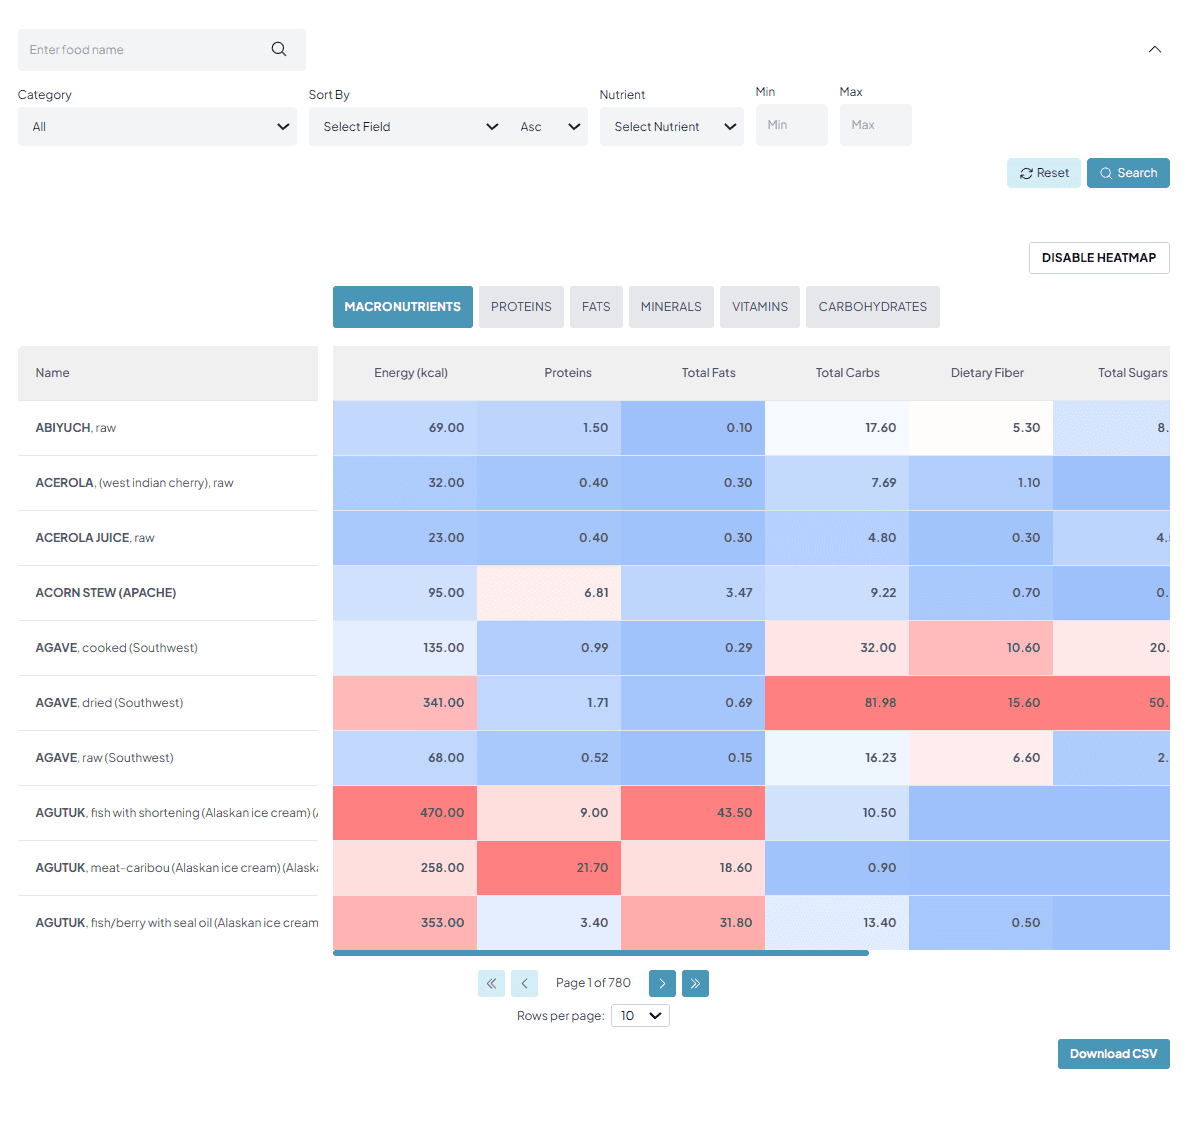Open the Rows per page dropdown
The height and width of the screenshot is (1125, 1191).
[640, 1016]
